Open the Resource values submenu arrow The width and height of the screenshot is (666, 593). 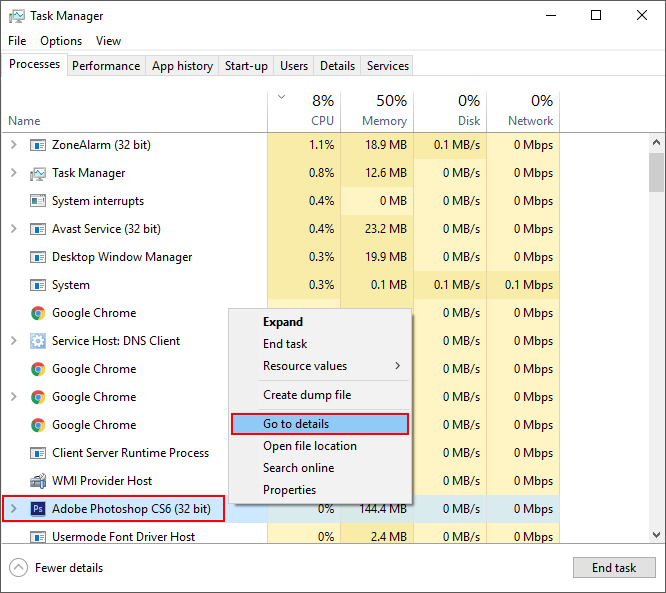tap(398, 366)
